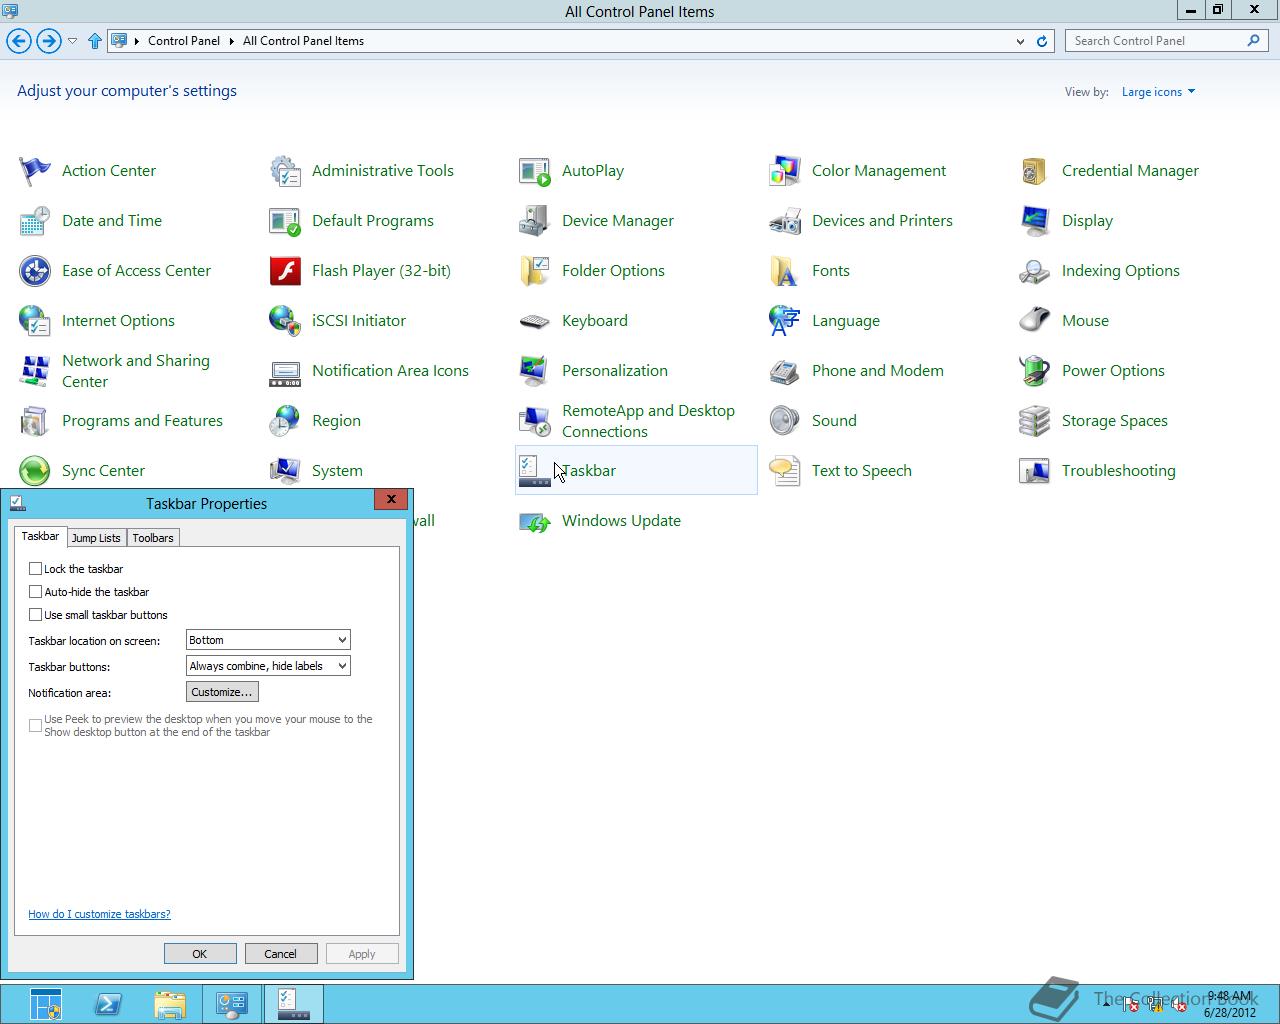Open Ease of Access Center icon
Screen dimensions: 1280x1024
pyautogui.click(x=35, y=271)
